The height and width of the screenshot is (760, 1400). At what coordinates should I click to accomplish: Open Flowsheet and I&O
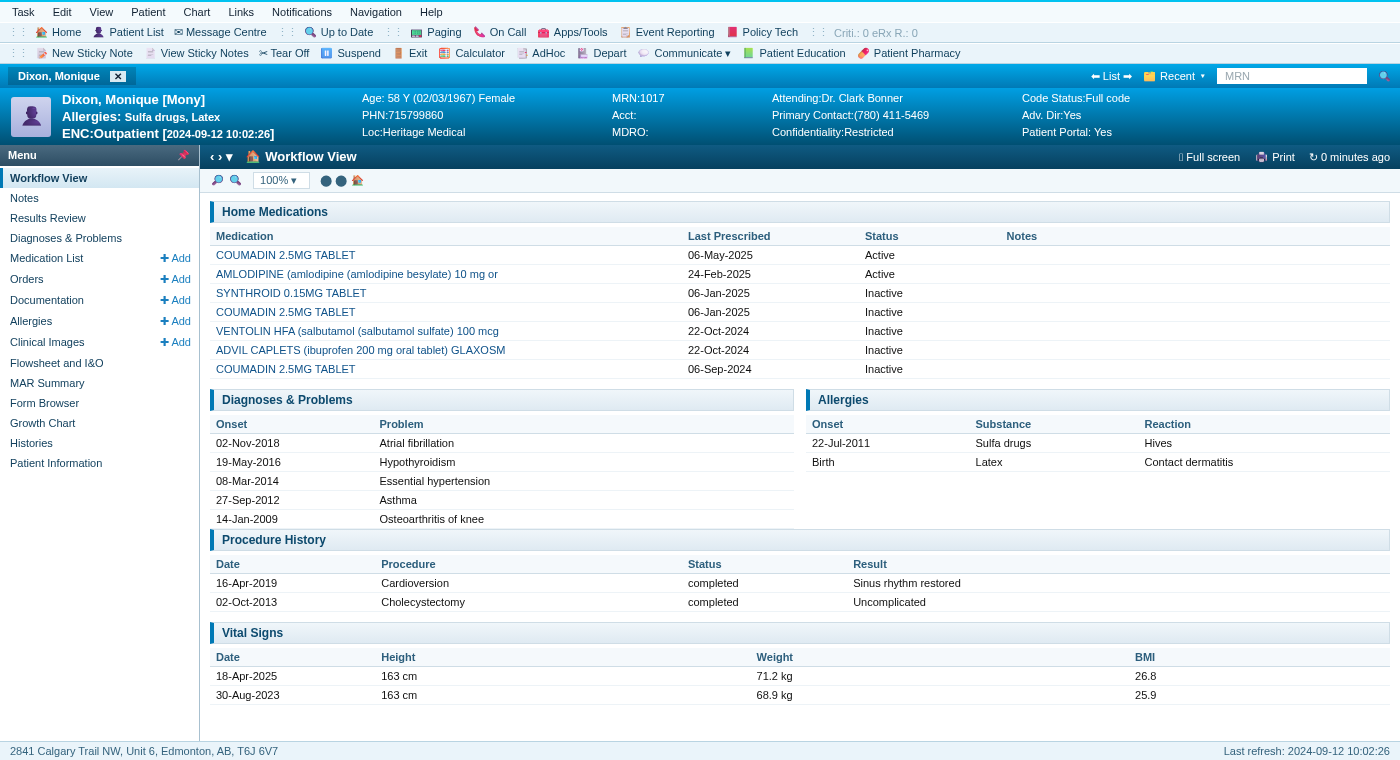coord(100,363)
